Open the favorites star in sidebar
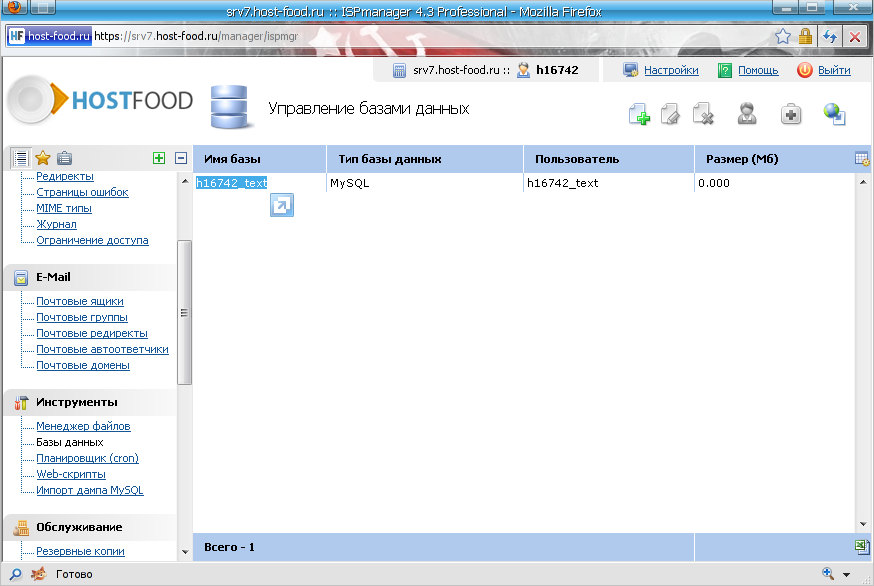This screenshot has width=874, height=586. coord(43,158)
